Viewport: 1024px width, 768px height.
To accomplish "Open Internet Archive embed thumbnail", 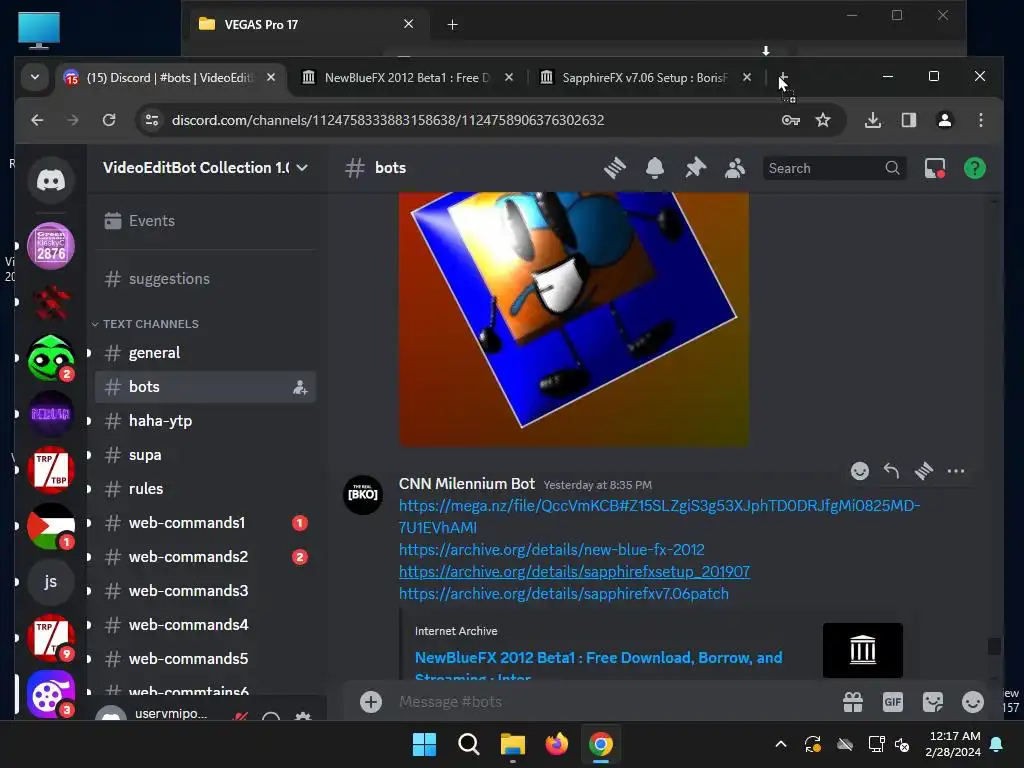I will (863, 650).
